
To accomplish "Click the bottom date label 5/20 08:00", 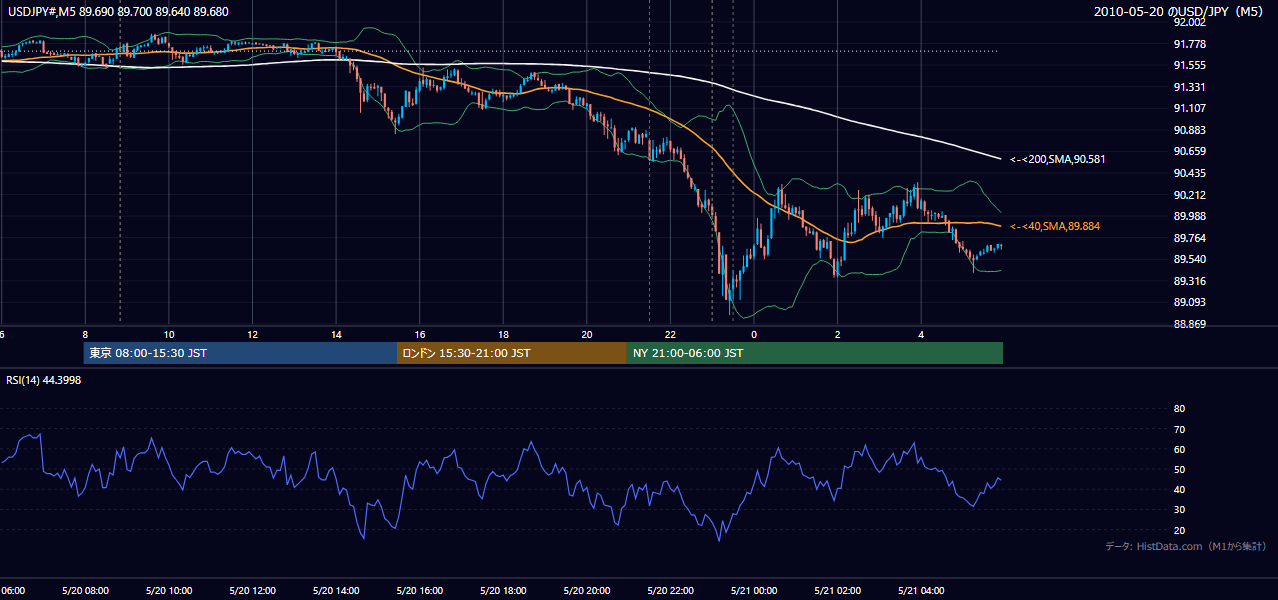I will point(85,590).
